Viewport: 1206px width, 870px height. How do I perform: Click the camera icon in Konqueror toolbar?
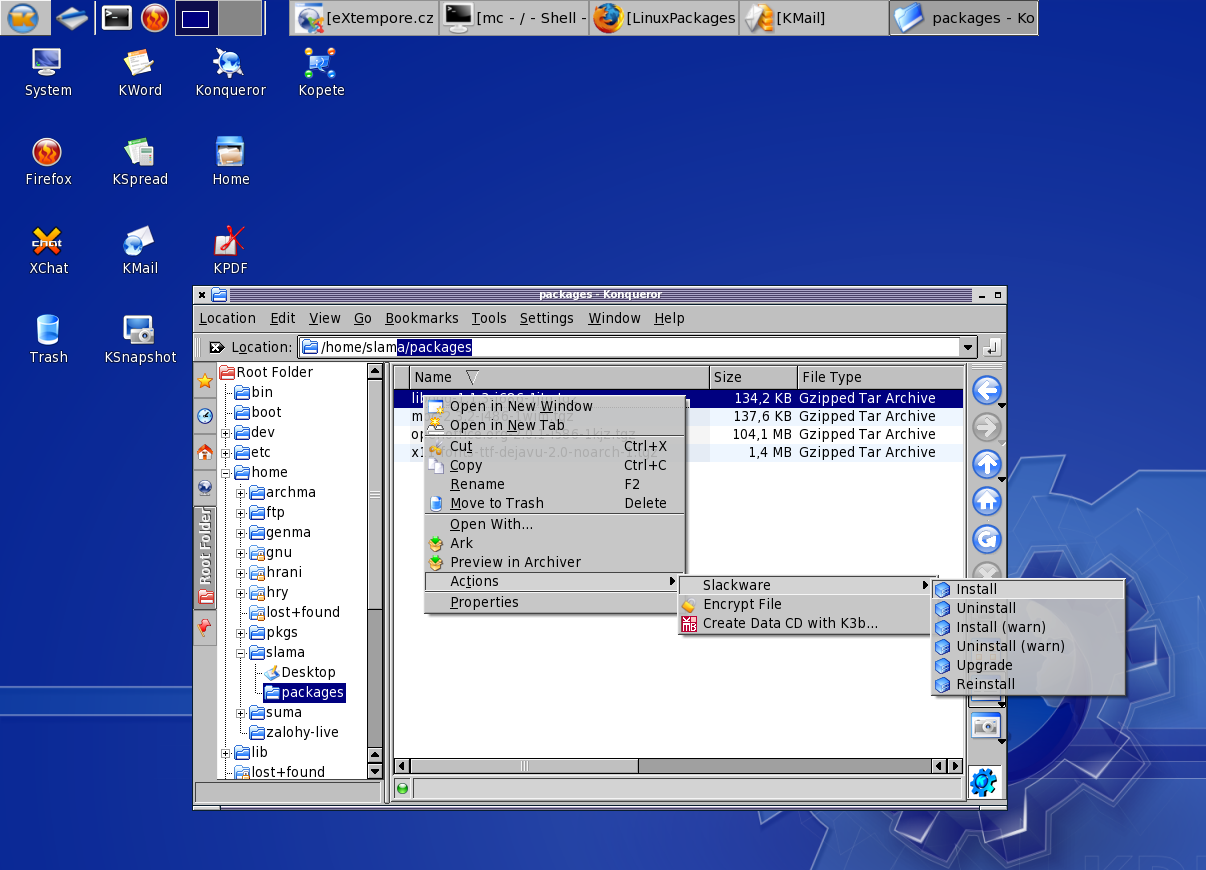tap(985, 725)
